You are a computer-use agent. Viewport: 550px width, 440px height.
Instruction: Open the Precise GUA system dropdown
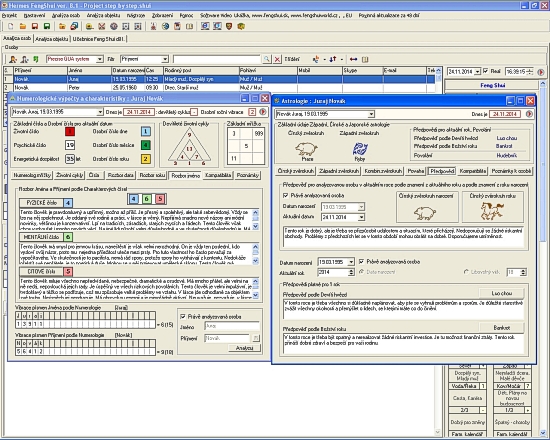coord(100,59)
